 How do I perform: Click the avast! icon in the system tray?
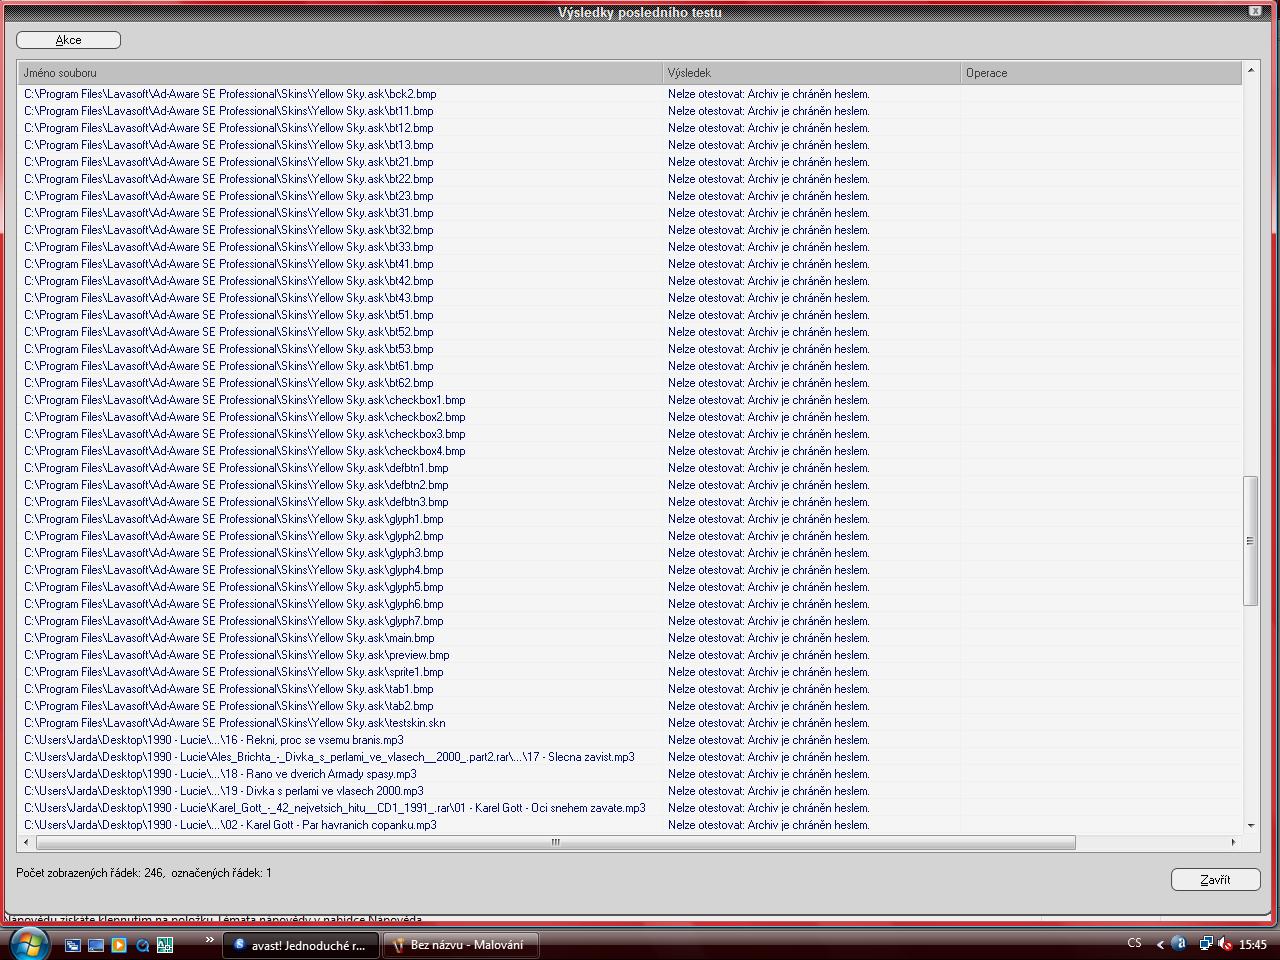click(x=1180, y=944)
